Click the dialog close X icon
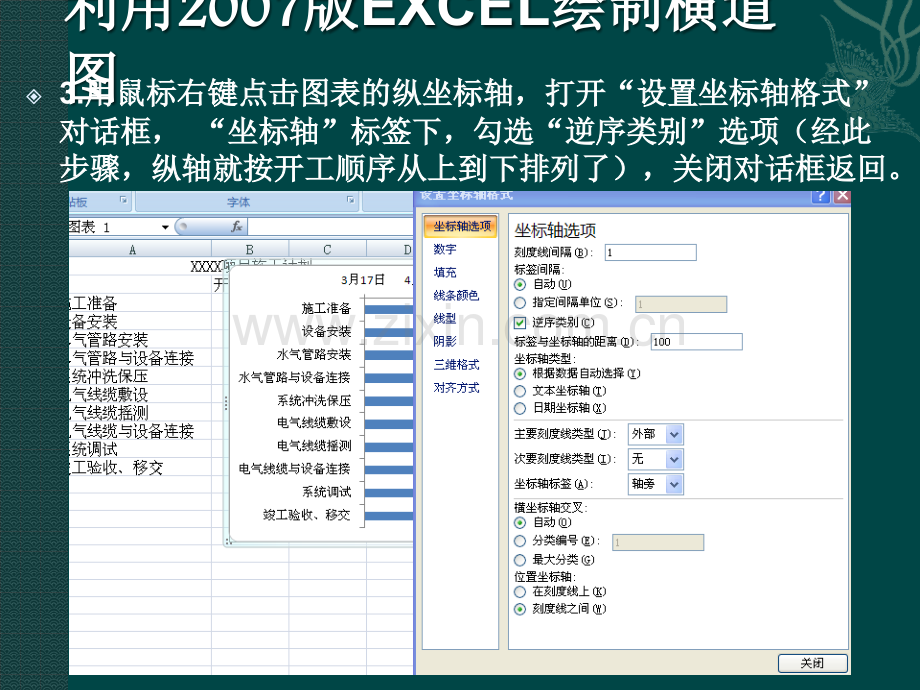Viewport: 920px width, 690px height. coord(842,196)
